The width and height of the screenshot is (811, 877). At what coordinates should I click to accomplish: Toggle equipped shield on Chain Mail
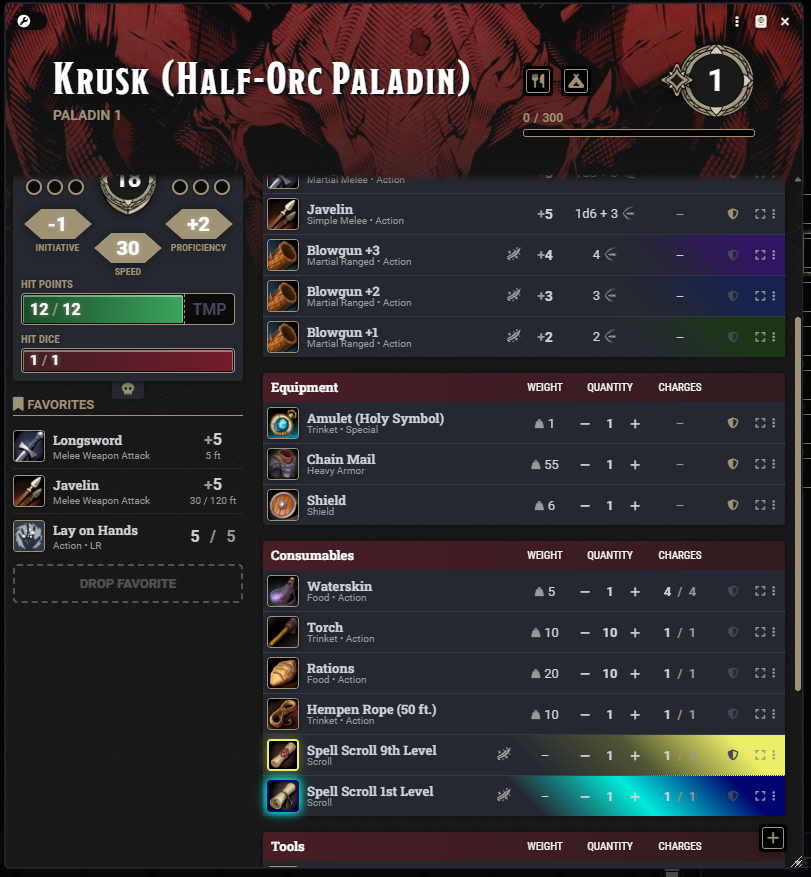point(733,464)
